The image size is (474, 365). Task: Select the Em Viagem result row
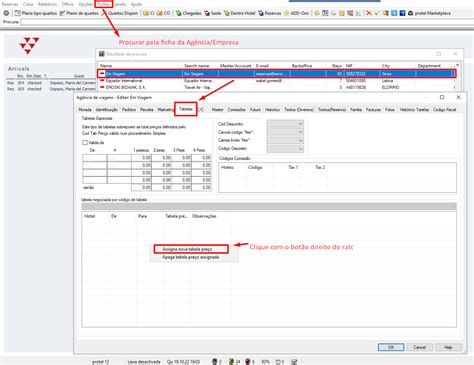coord(276,74)
